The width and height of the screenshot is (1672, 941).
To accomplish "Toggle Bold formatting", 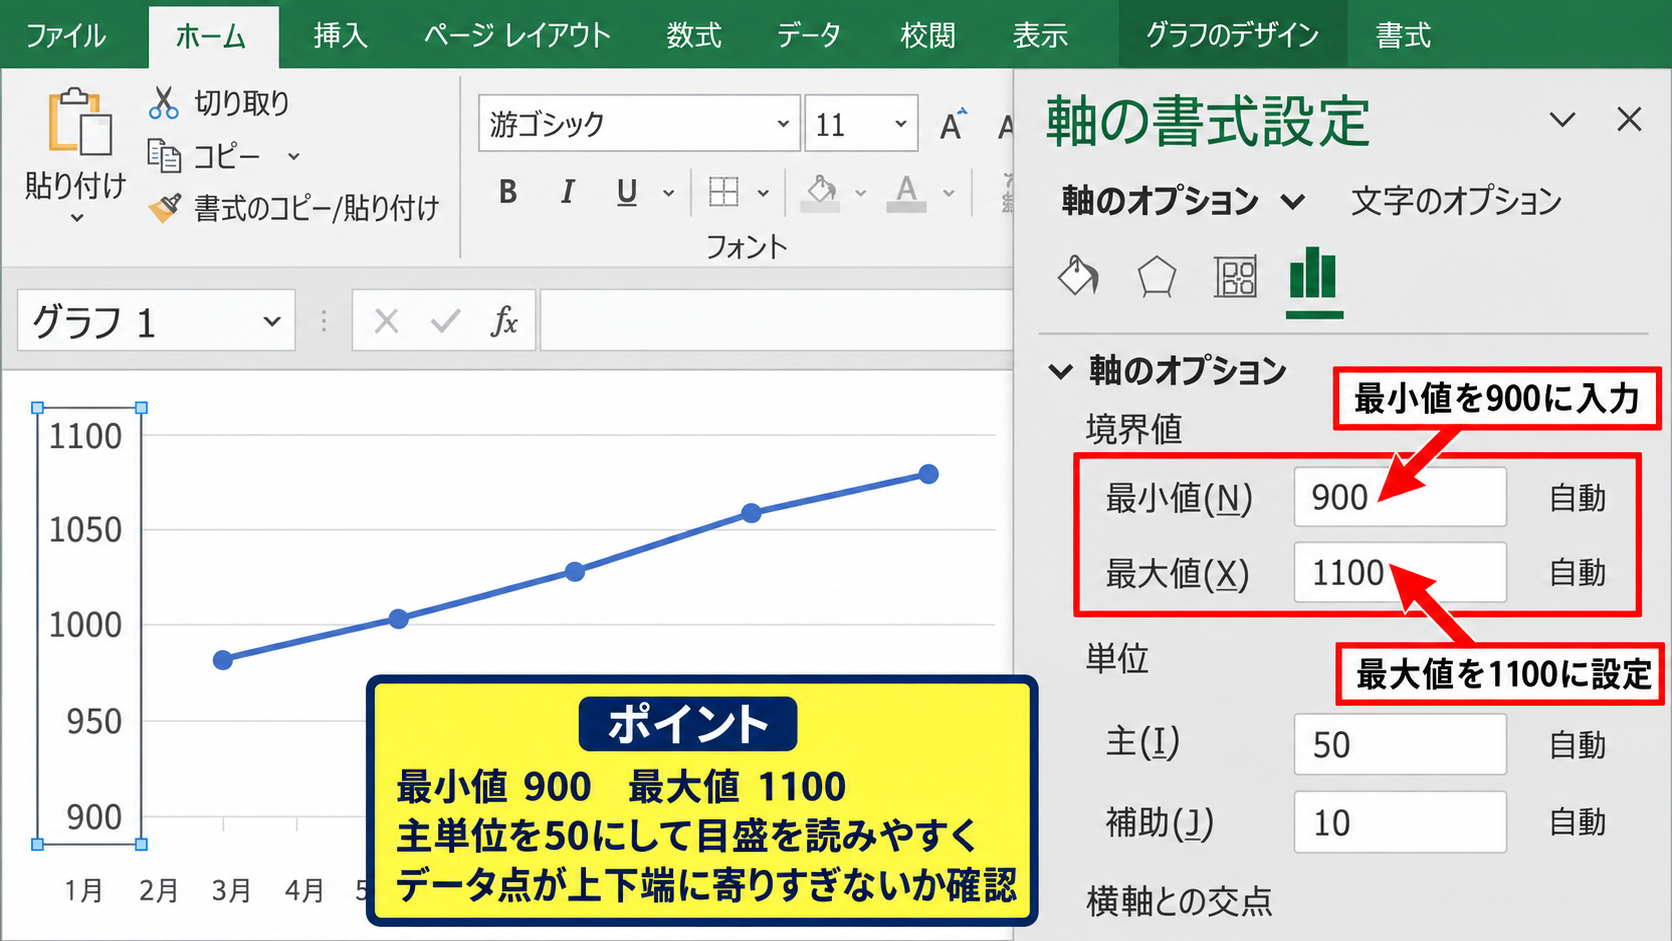I will pyautogui.click(x=508, y=191).
